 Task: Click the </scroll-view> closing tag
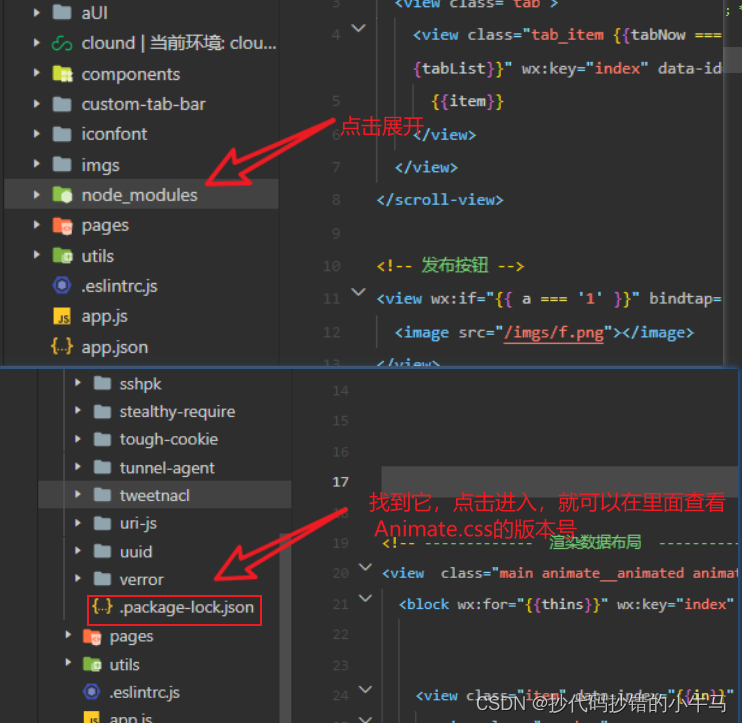(440, 200)
